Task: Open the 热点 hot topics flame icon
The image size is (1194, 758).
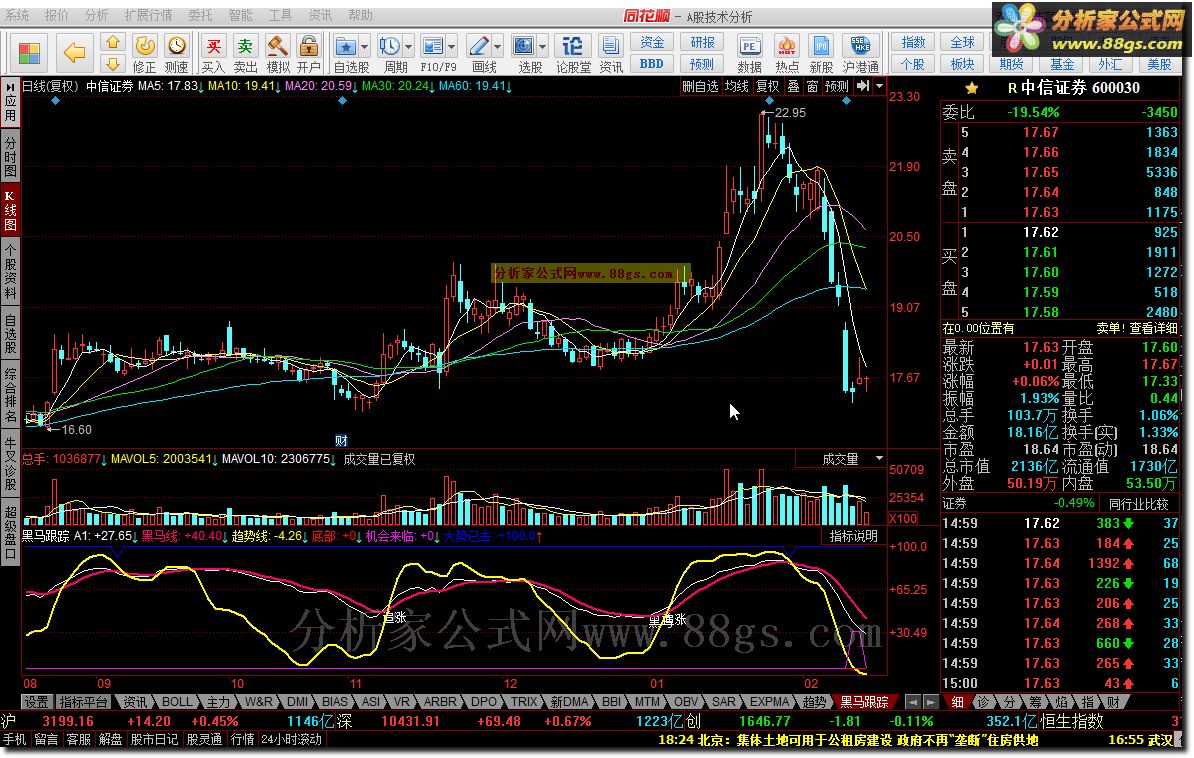Action: [x=787, y=53]
